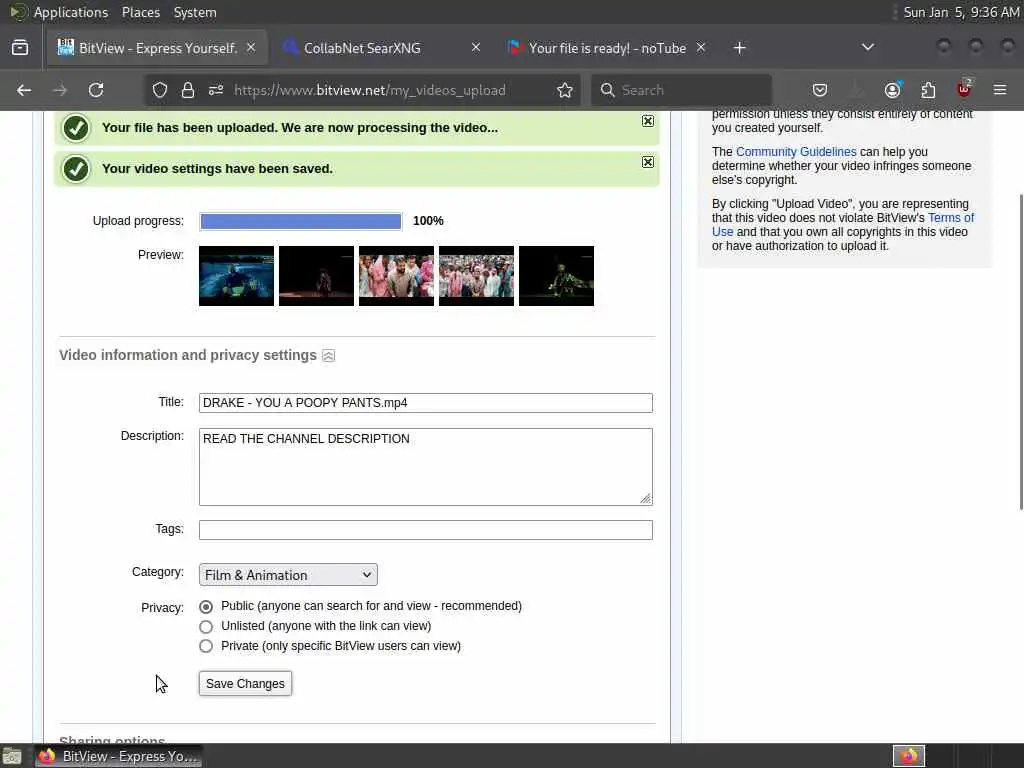The height and width of the screenshot is (768, 1024).
Task: Click the 100% upload percentage text
Action: coord(428,221)
